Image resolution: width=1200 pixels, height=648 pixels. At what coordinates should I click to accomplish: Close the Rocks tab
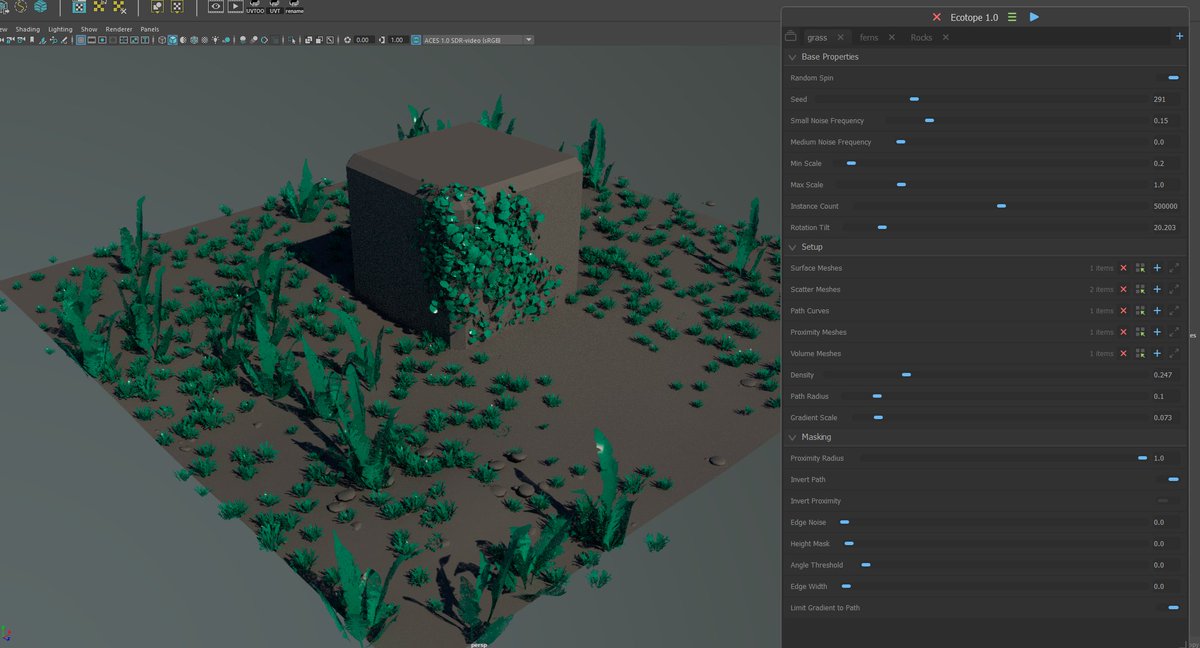click(945, 37)
